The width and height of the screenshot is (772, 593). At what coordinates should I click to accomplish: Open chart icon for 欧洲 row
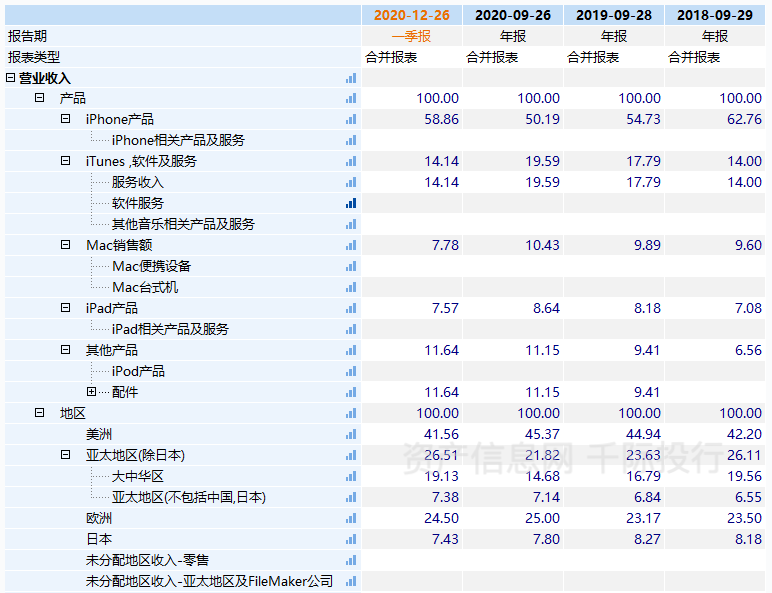click(351, 518)
